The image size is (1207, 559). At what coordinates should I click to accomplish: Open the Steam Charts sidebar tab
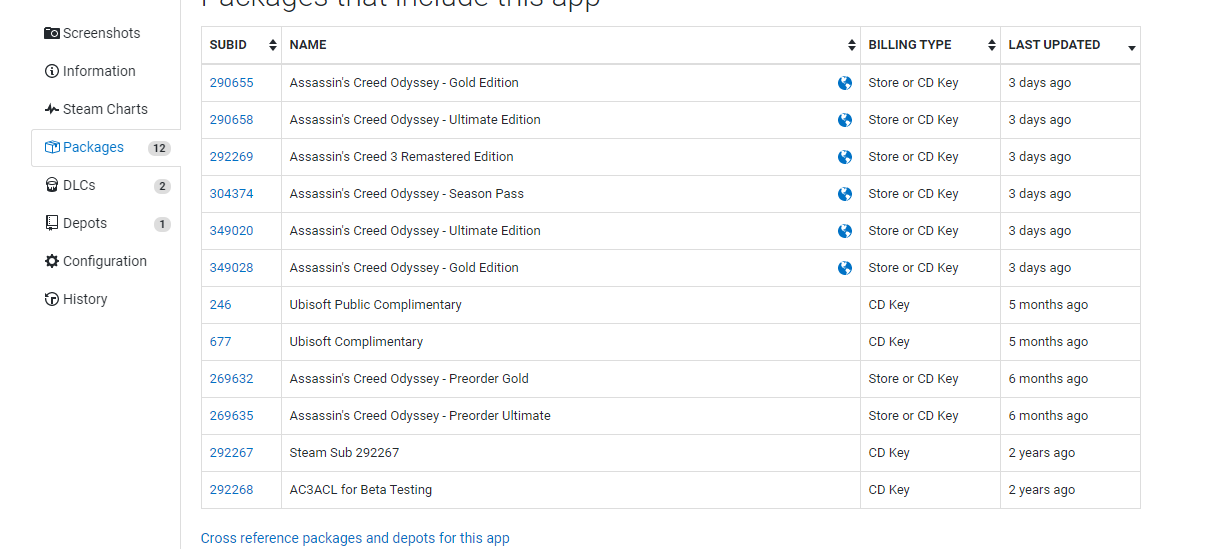[x=106, y=109]
